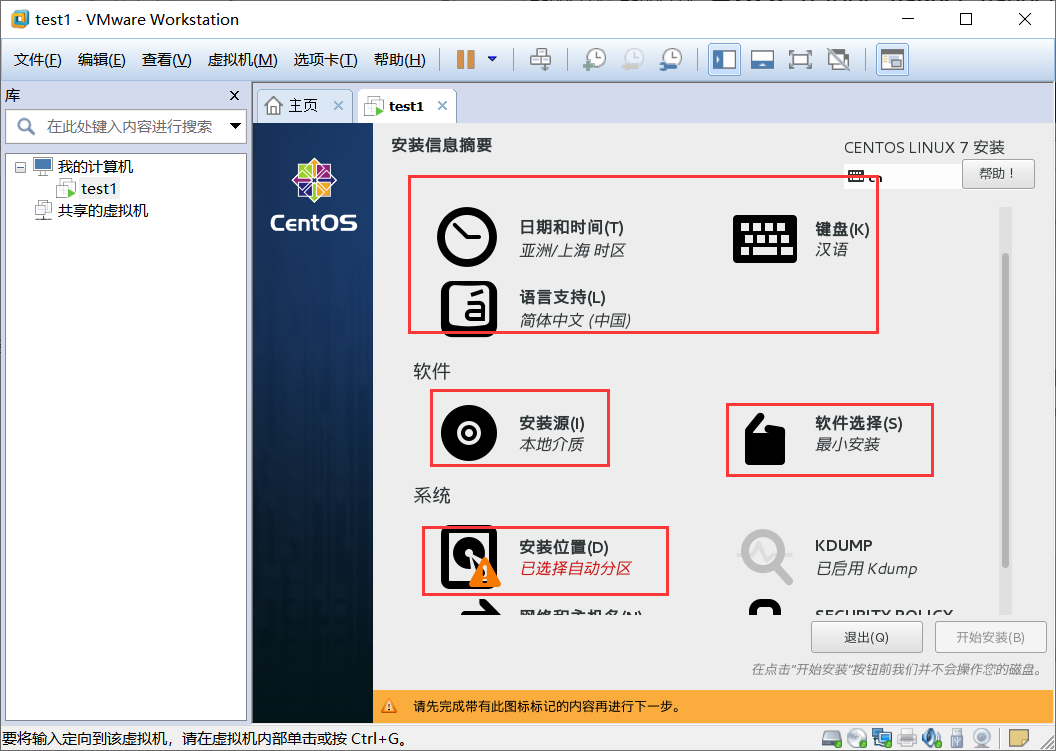Click the orange warning bar triangle icon
This screenshot has height=751, width=1056.
point(389,707)
